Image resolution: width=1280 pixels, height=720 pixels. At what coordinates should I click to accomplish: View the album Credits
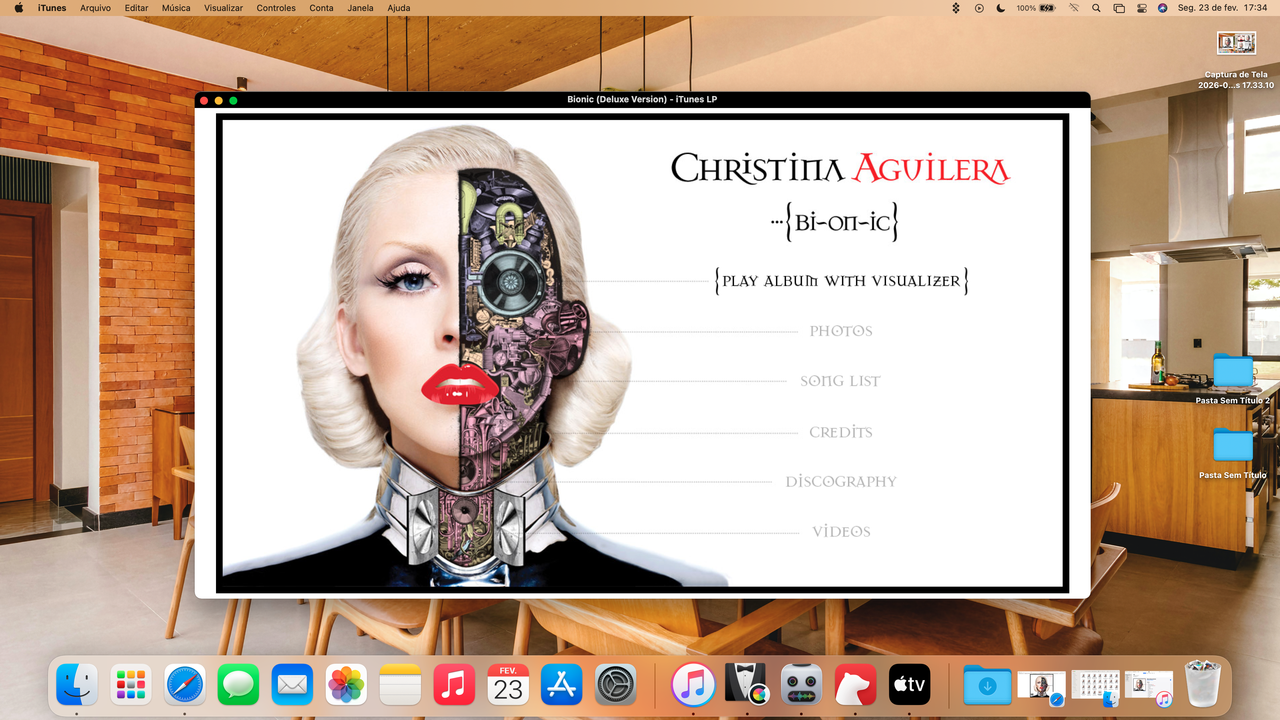pos(841,432)
